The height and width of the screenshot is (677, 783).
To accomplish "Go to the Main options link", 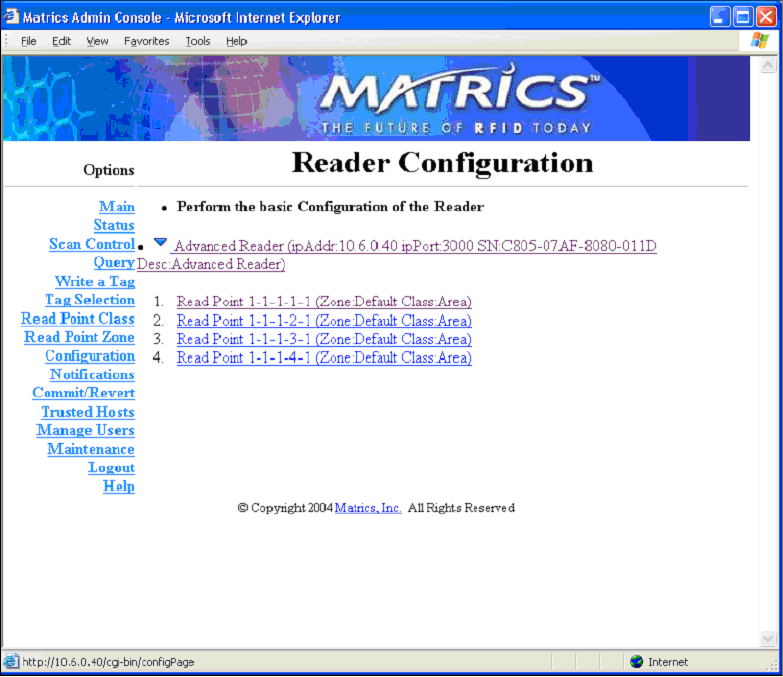I will [117, 206].
